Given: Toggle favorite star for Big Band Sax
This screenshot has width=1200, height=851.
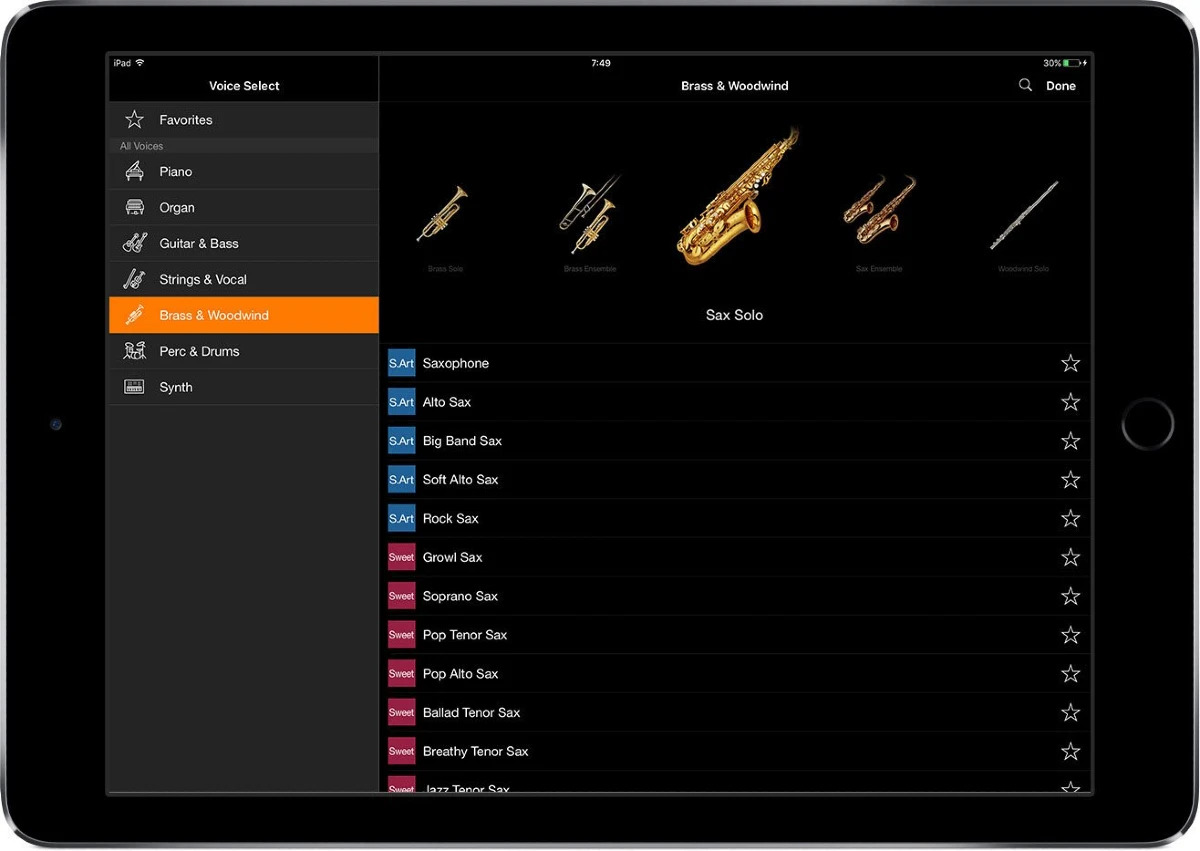Looking at the screenshot, I should click(1070, 441).
